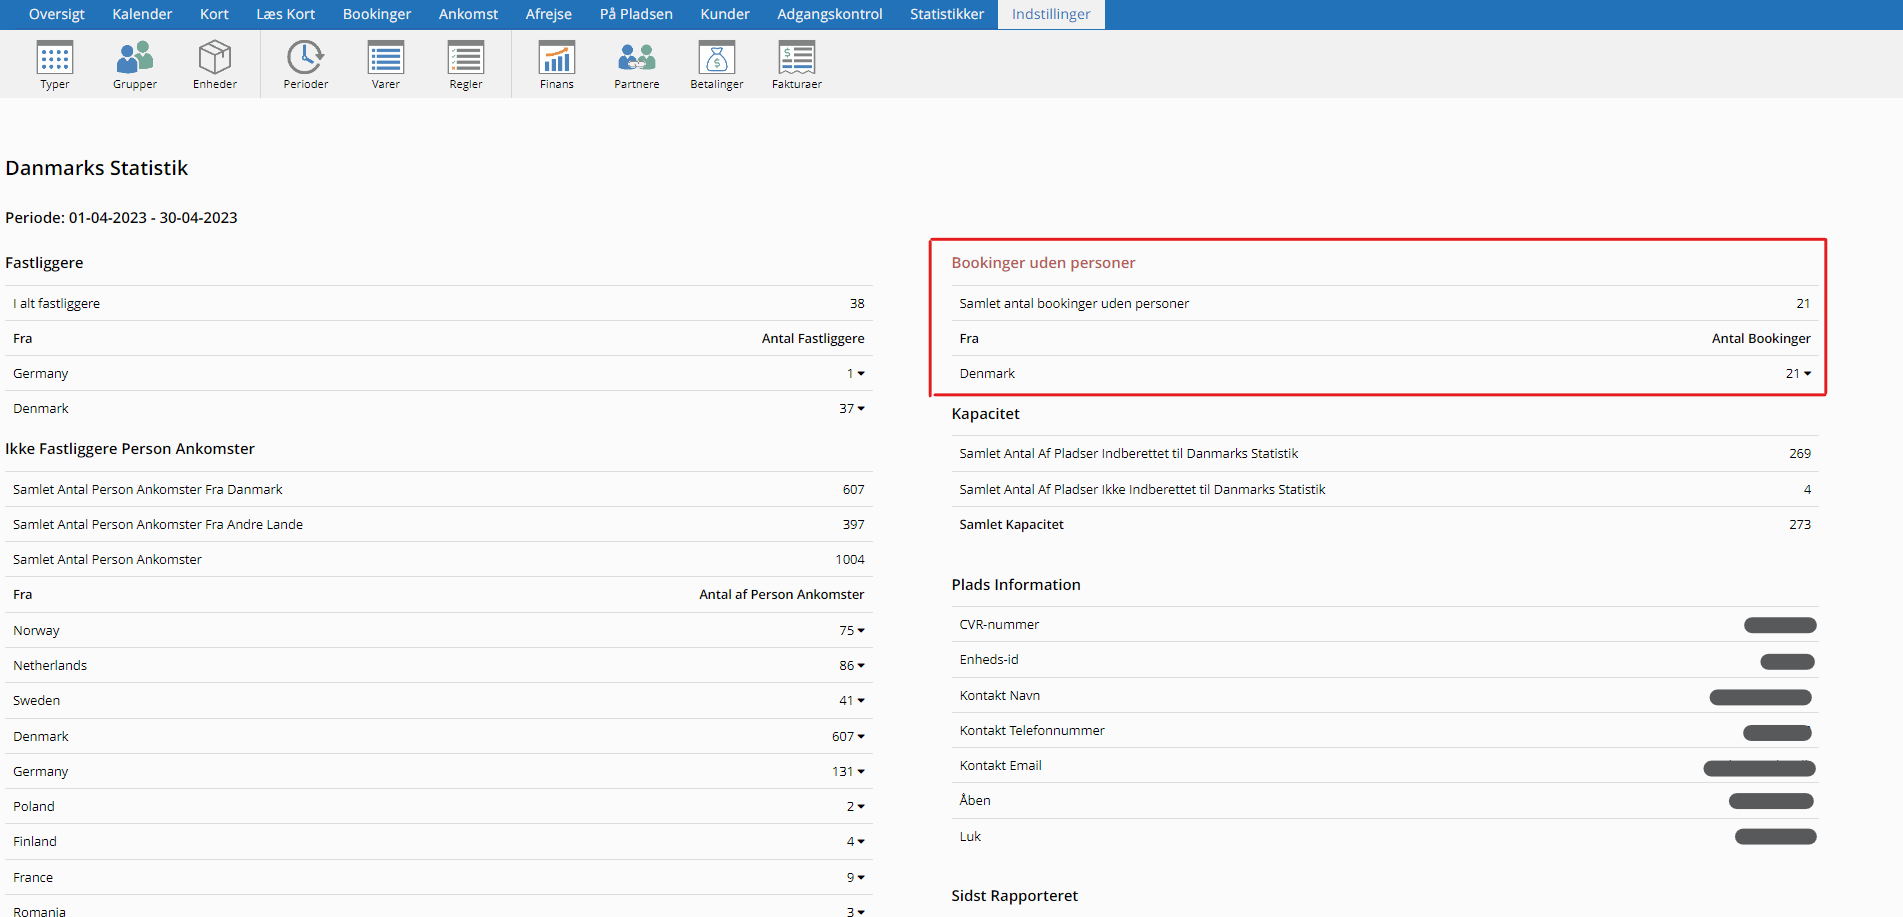
Task: Expand Norway person arrivals arrow
Action: pyautogui.click(x=861, y=631)
